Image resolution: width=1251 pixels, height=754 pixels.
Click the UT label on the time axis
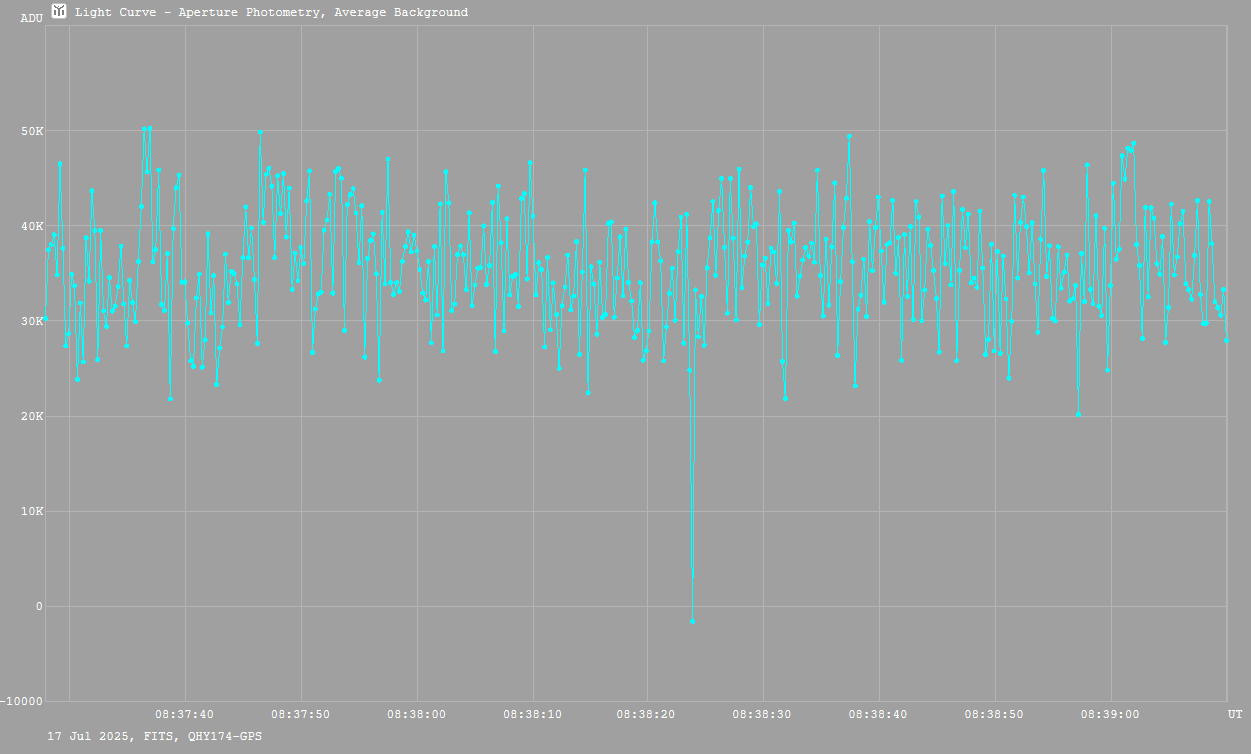coord(1235,714)
